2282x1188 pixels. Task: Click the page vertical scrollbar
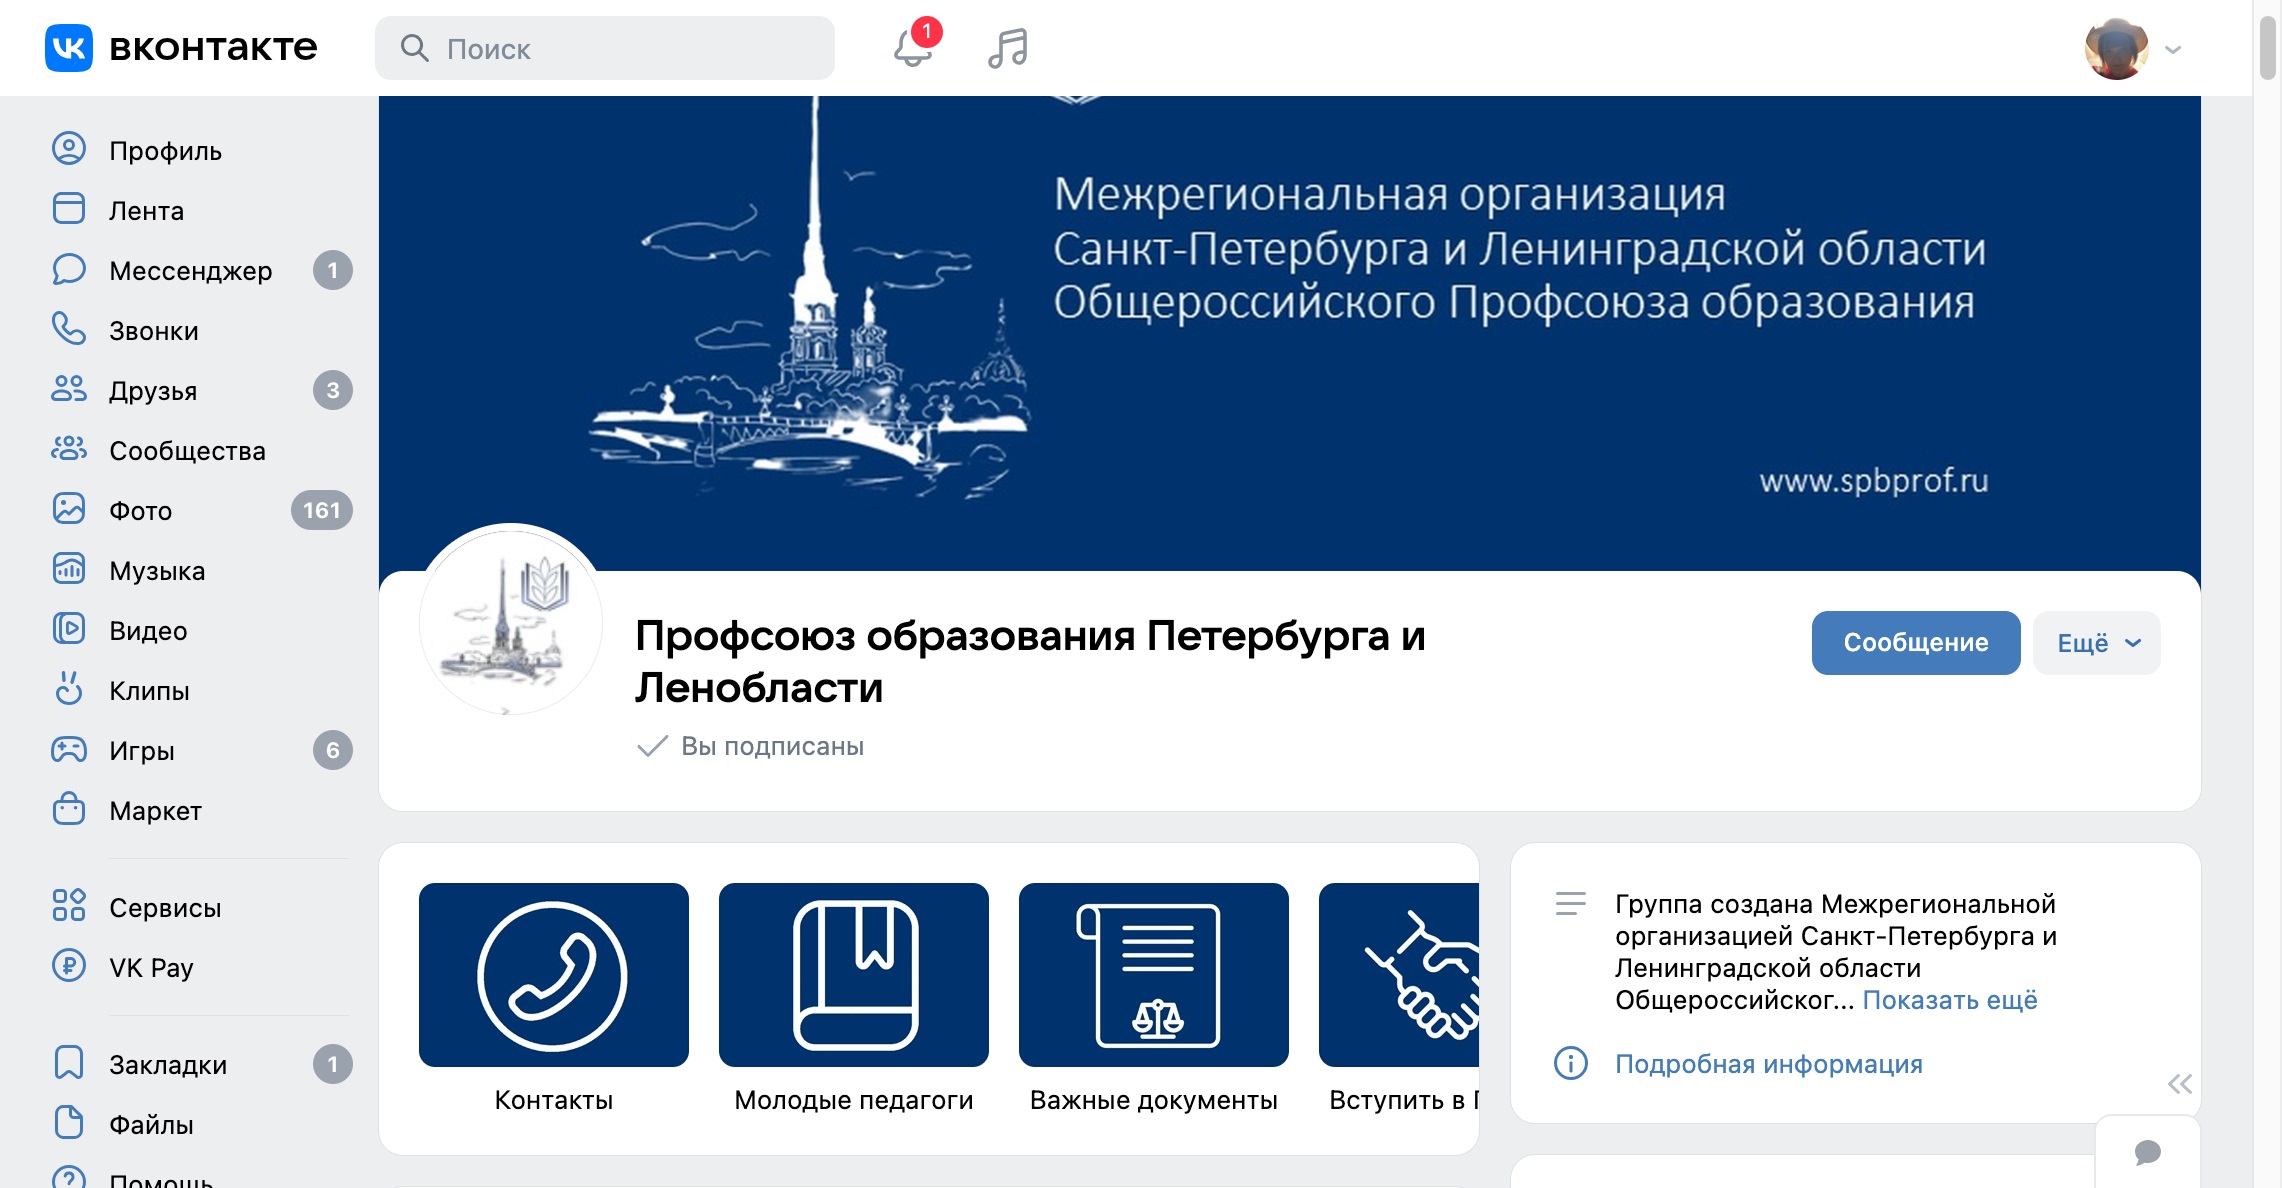[2268, 46]
